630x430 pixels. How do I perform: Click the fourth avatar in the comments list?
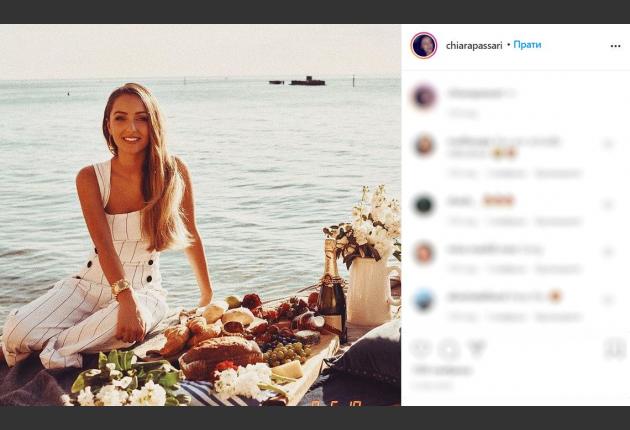pyautogui.click(x=424, y=252)
